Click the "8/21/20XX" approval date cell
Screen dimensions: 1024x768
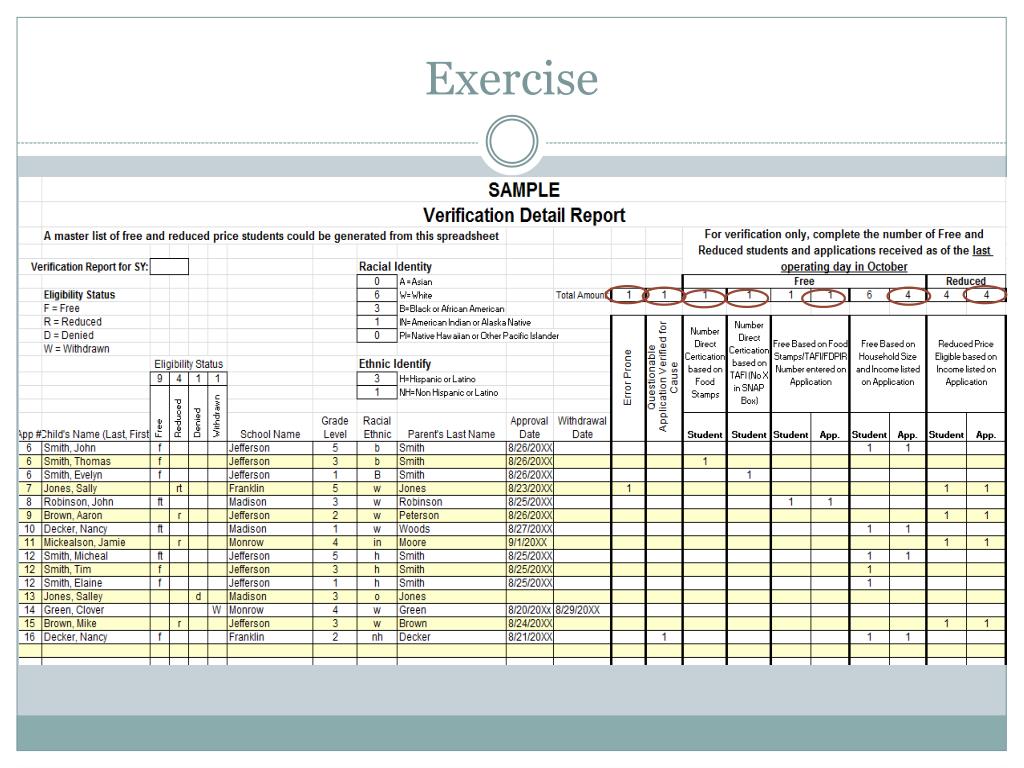coord(530,637)
